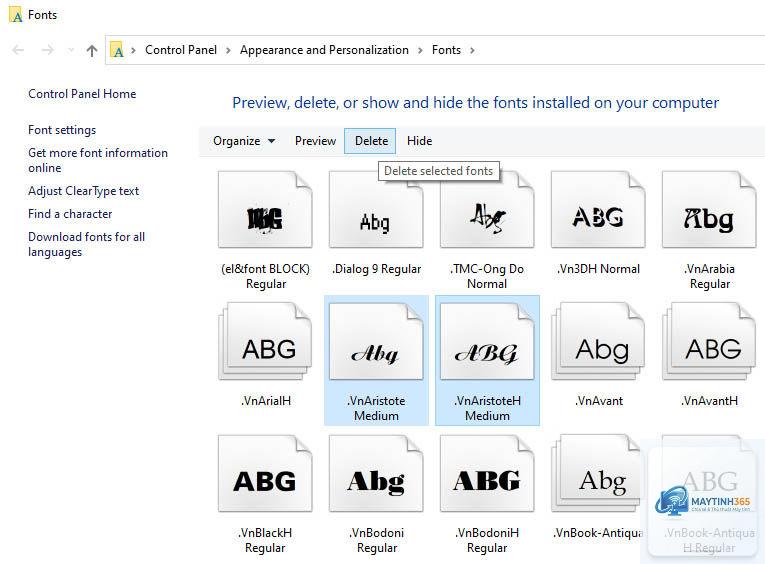Go forward with the Forward arrow

pos(48,50)
